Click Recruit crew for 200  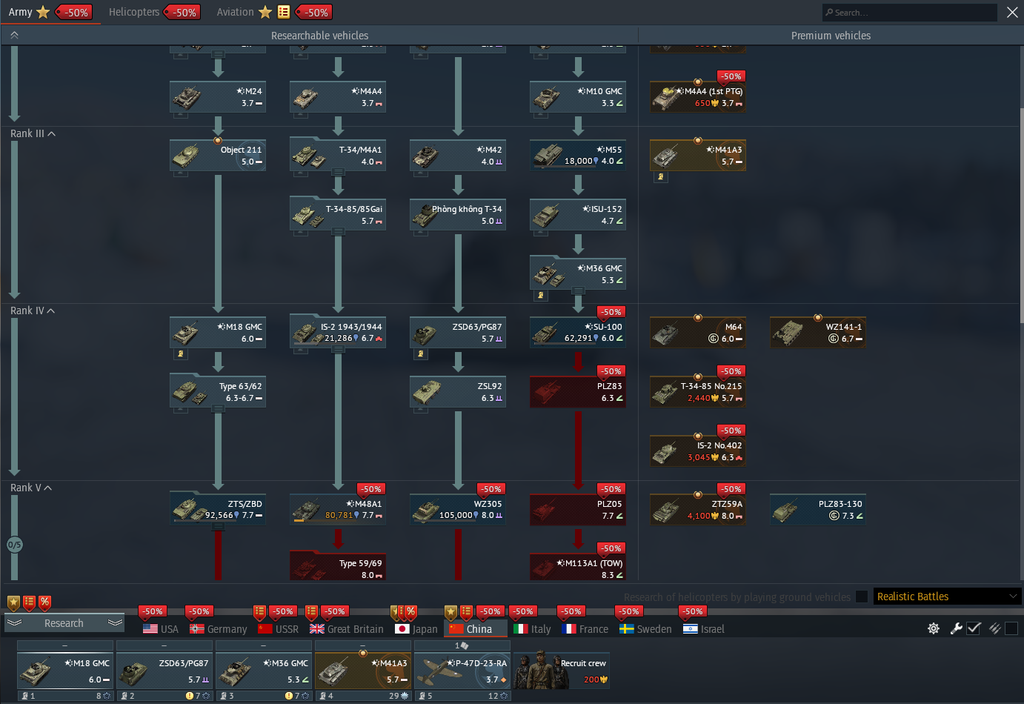[x=562, y=671]
